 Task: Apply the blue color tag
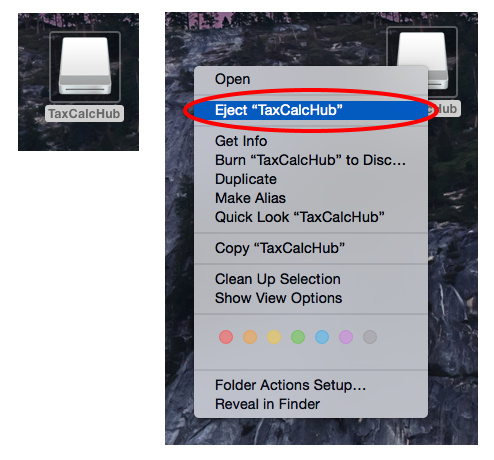point(322,337)
